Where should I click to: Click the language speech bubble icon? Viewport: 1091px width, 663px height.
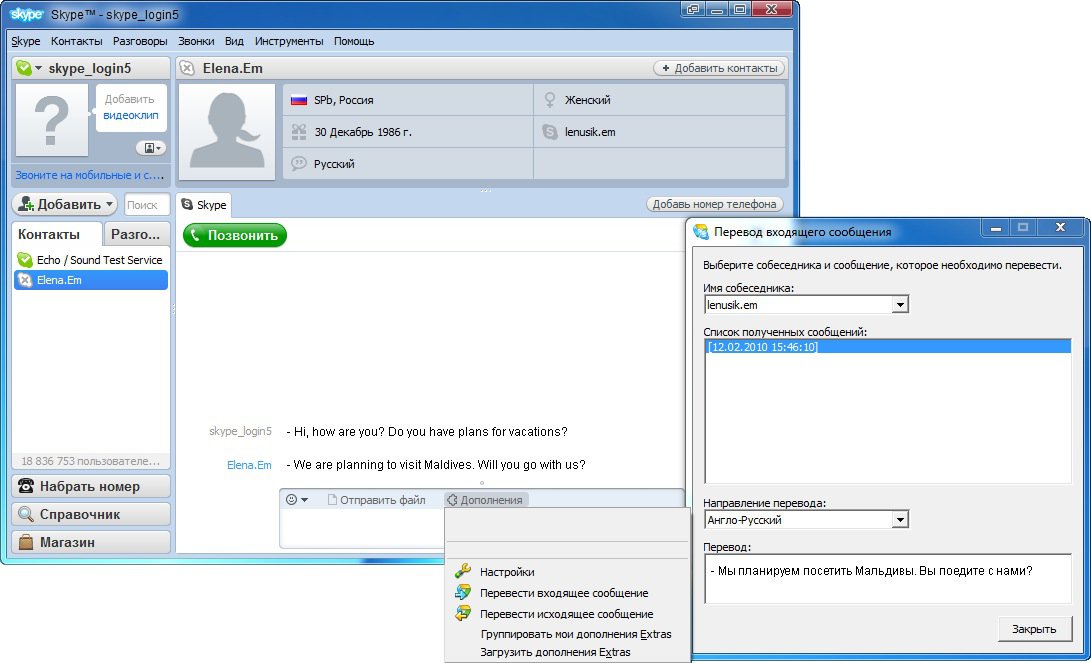tap(298, 163)
